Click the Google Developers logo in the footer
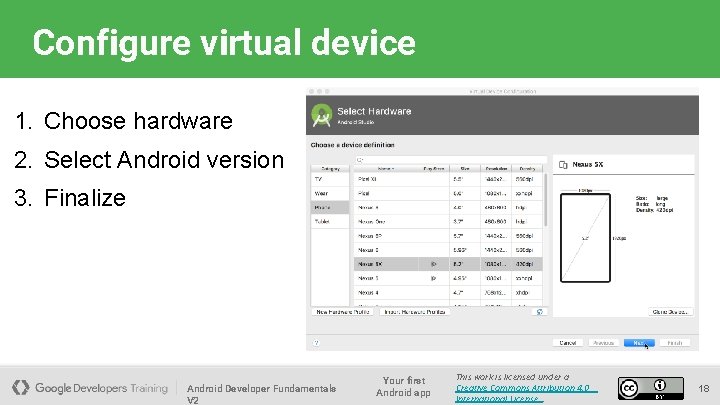The height and width of the screenshot is (405, 720). point(21,388)
